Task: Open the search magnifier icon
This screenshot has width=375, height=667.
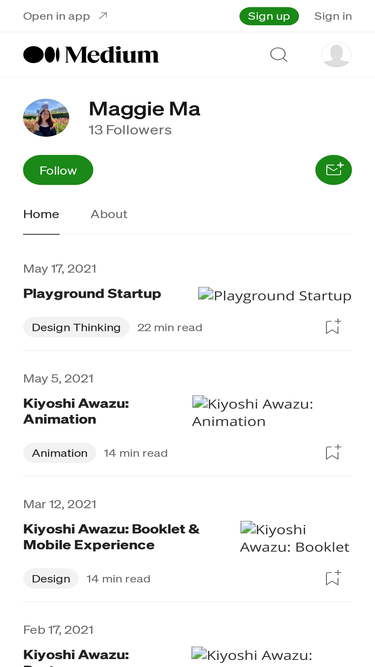Action: (279, 55)
